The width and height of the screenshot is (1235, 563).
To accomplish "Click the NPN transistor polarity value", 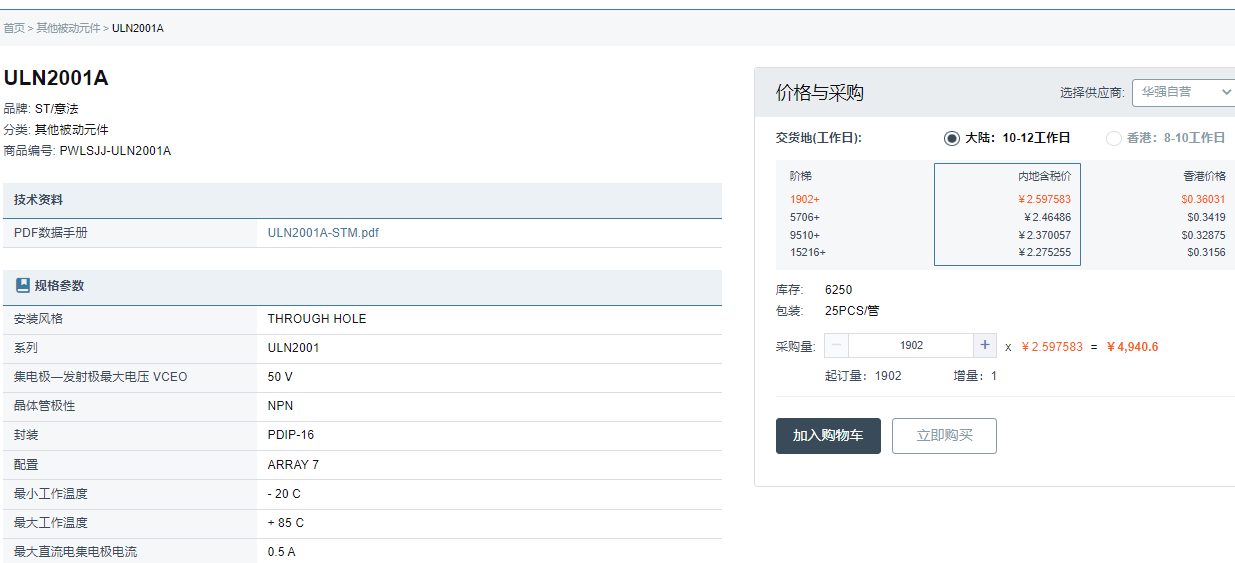I will point(280,406).
